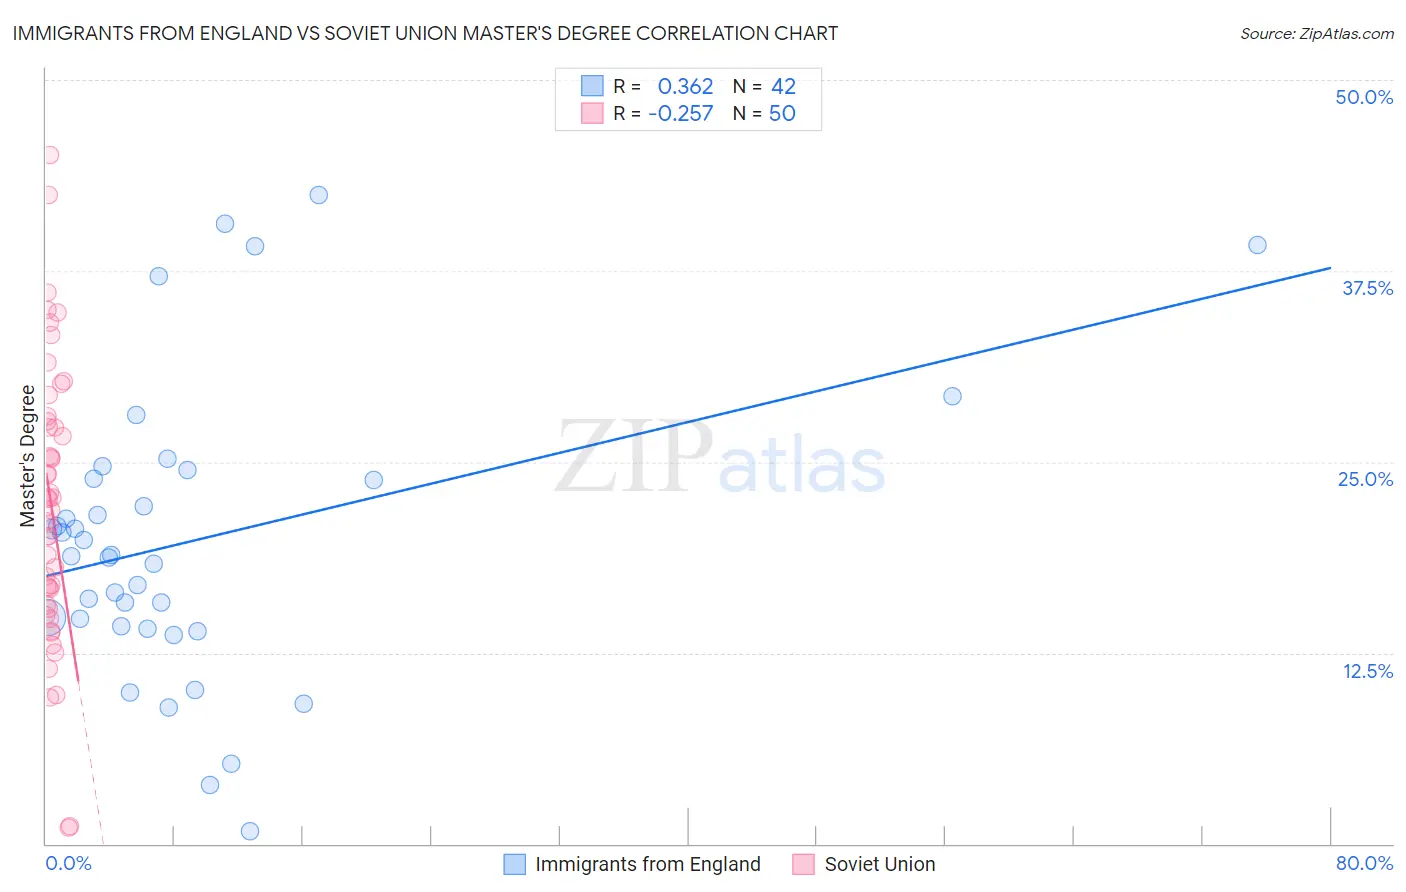Screen dimensions: 1406x892
Task: Click the topmost pink data point
Action: [x=50, y=155]
